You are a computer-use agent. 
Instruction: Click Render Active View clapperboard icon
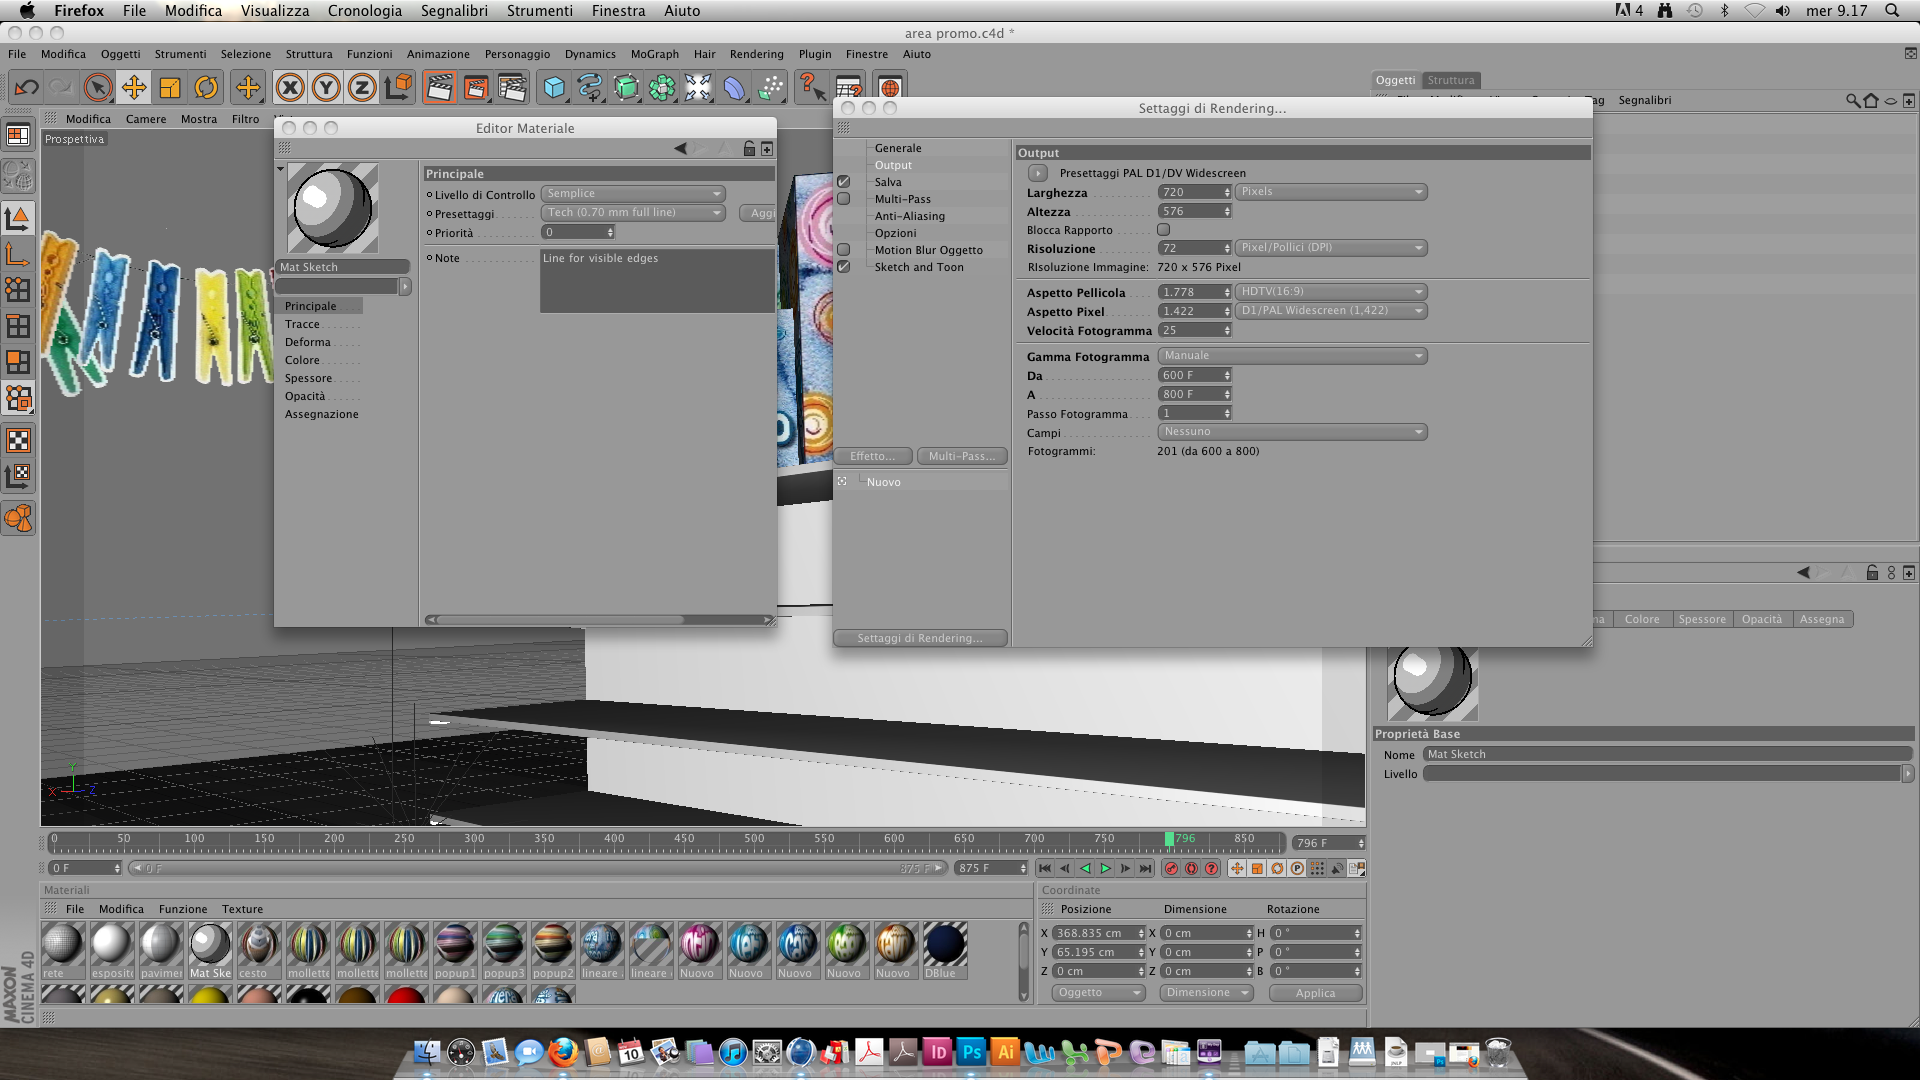(x=438, y=88)
